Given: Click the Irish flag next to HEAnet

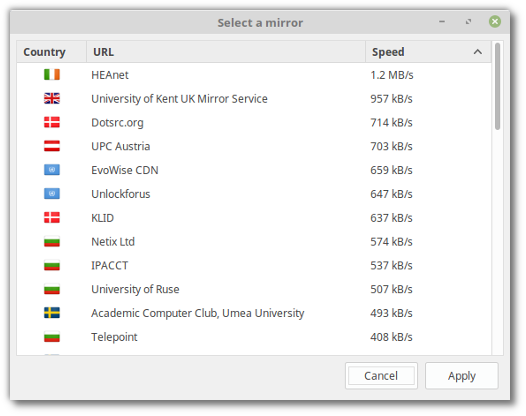Looking at the screenshot, I should tap(52, 74).
